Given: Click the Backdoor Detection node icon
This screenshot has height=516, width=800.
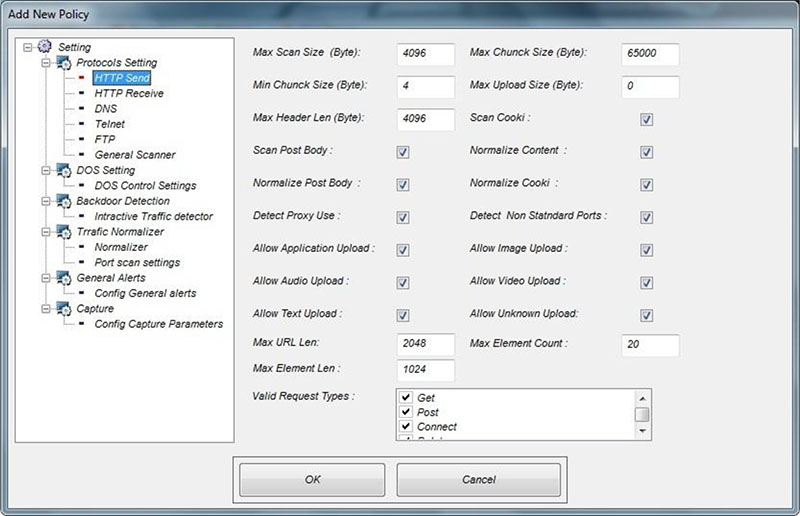Looking at the screenshot, I should pyautogui.click(x=64, y=201).
